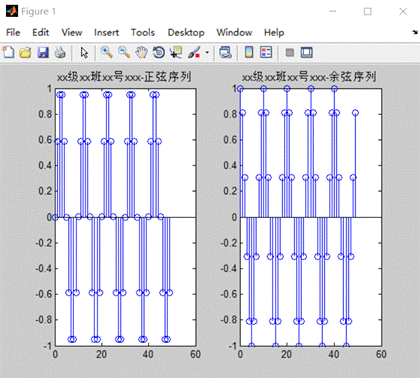Toggle the Rotate 3D tool
The height and width of the screenshot is (378, 420).
tap(159, 52)
